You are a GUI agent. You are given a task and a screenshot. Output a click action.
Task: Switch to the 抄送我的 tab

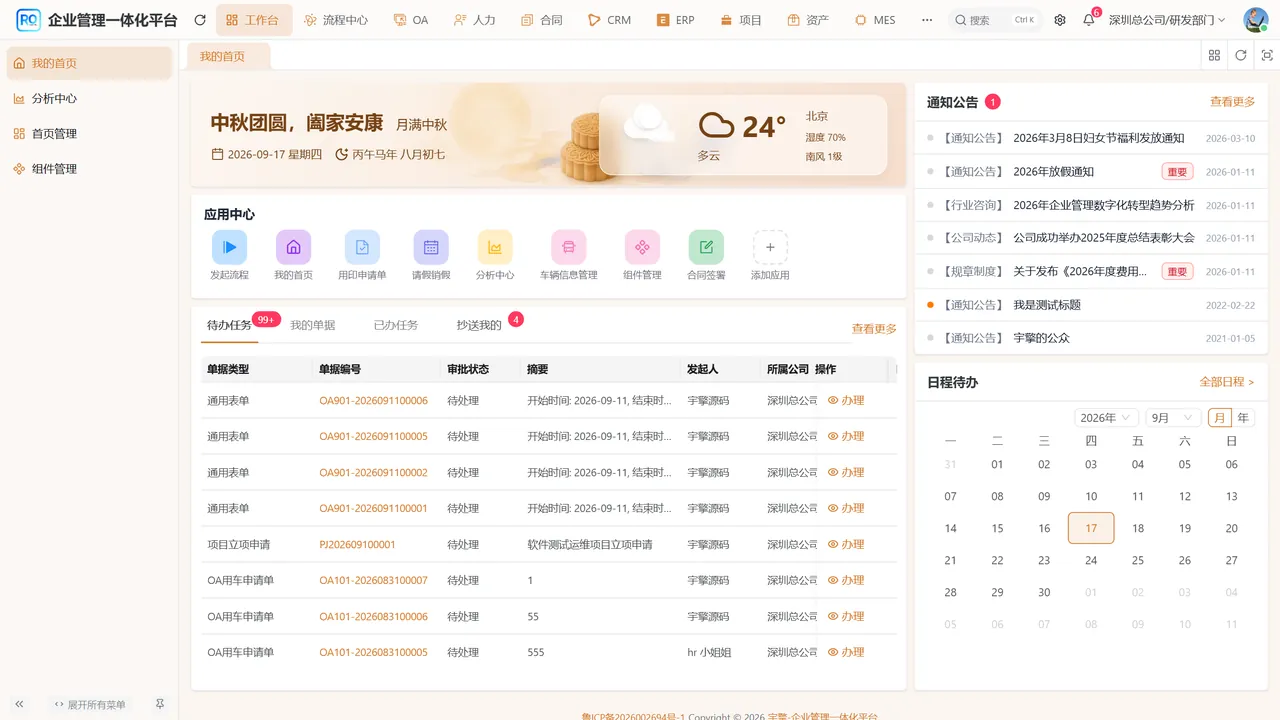(479, 325)
